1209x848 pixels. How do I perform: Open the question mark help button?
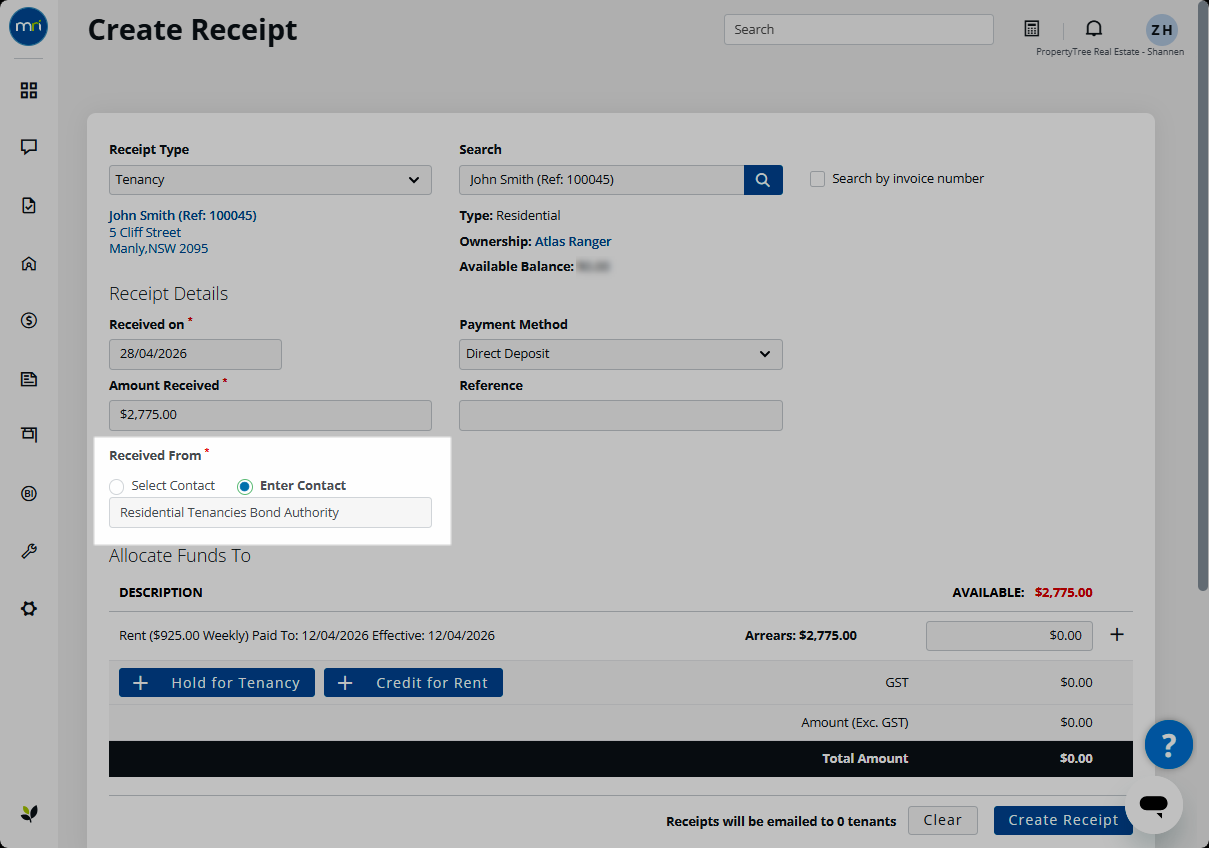(1169, 745)
